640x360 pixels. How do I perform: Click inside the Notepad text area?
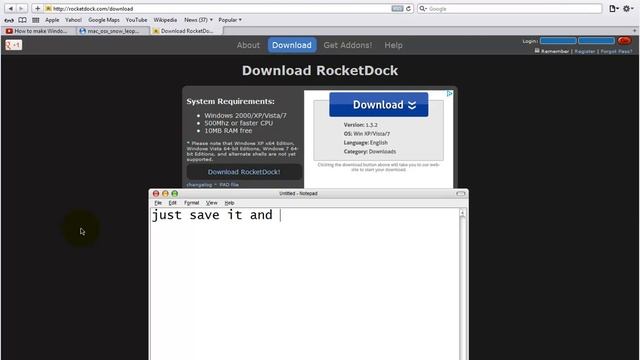click(x=304, y=284)
